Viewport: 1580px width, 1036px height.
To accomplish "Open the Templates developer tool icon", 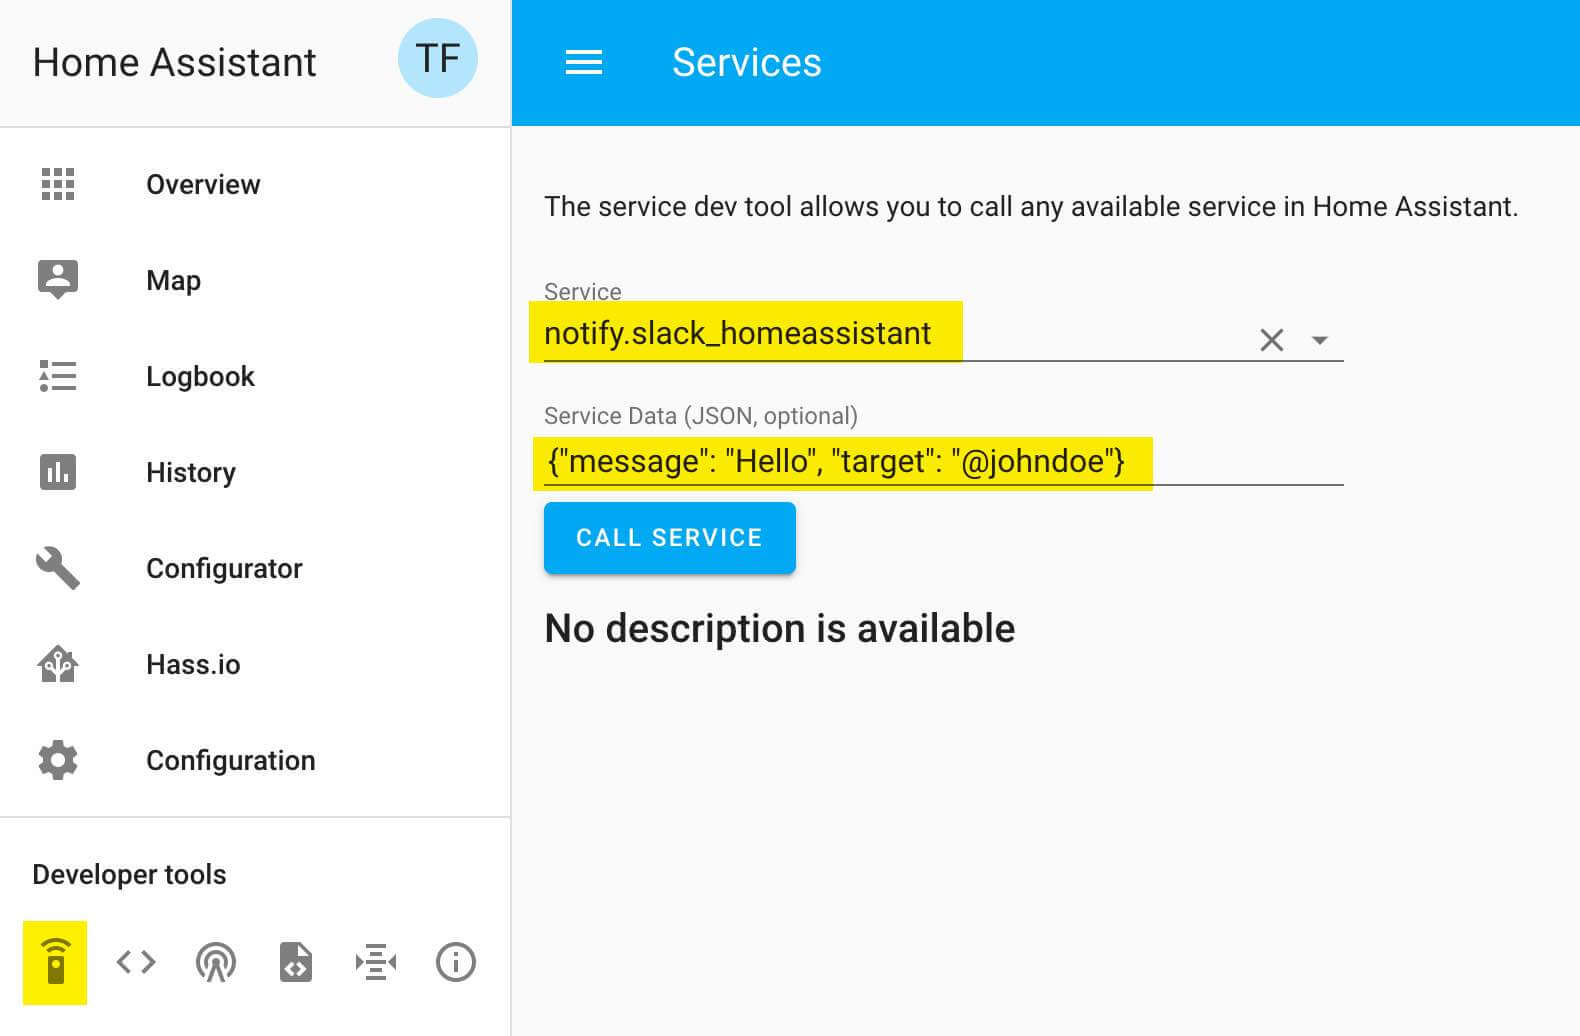I will [x=296, y=962].
